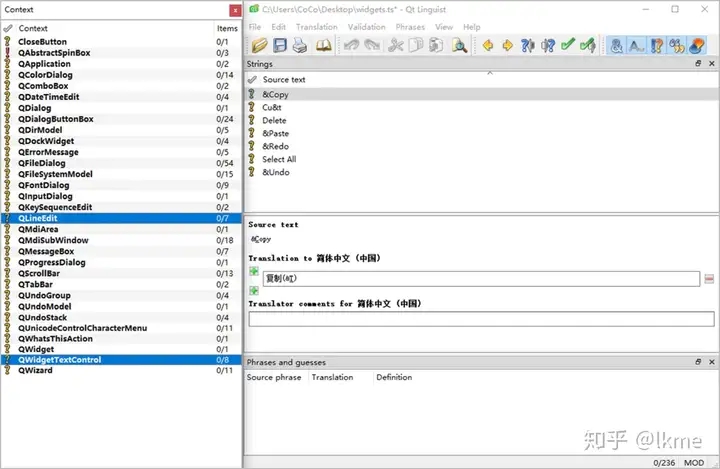Image resolution: width=720 pixels, height=469 pixels.
Task: Open the Validation menu
Action: [x=367, y=27]
